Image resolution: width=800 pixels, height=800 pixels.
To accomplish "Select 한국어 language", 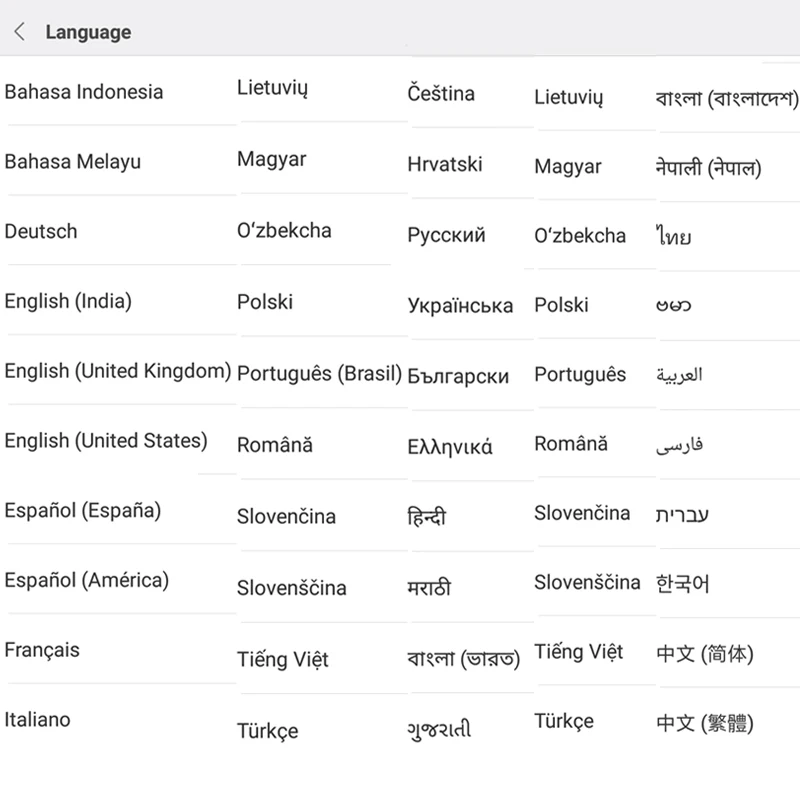I will click(682, 584).
